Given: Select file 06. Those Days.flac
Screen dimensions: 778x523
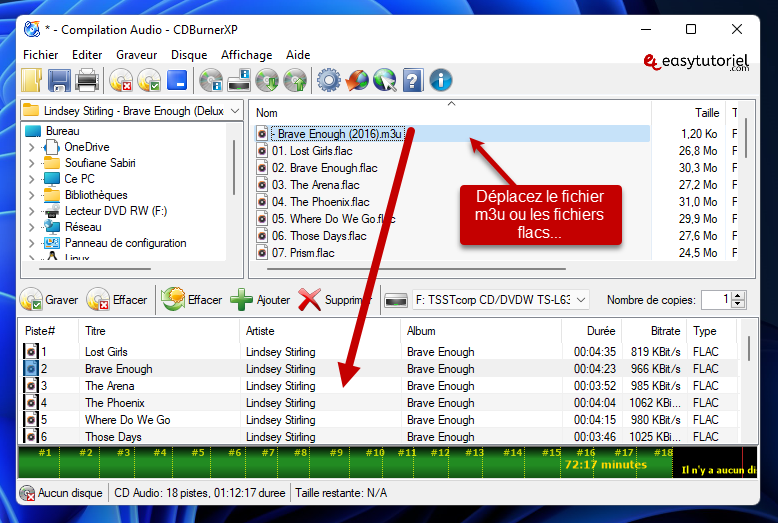Looking at the screenshot, I should 319,236.
